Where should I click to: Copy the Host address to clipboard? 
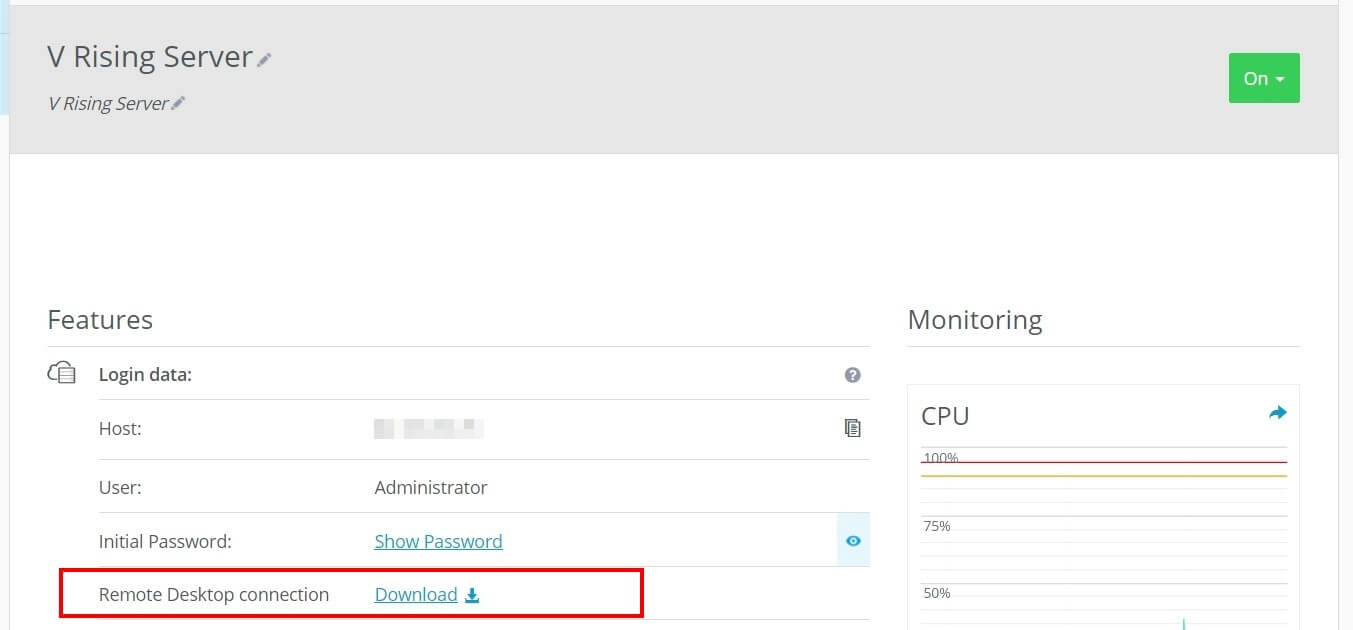(x=852, y=428)
